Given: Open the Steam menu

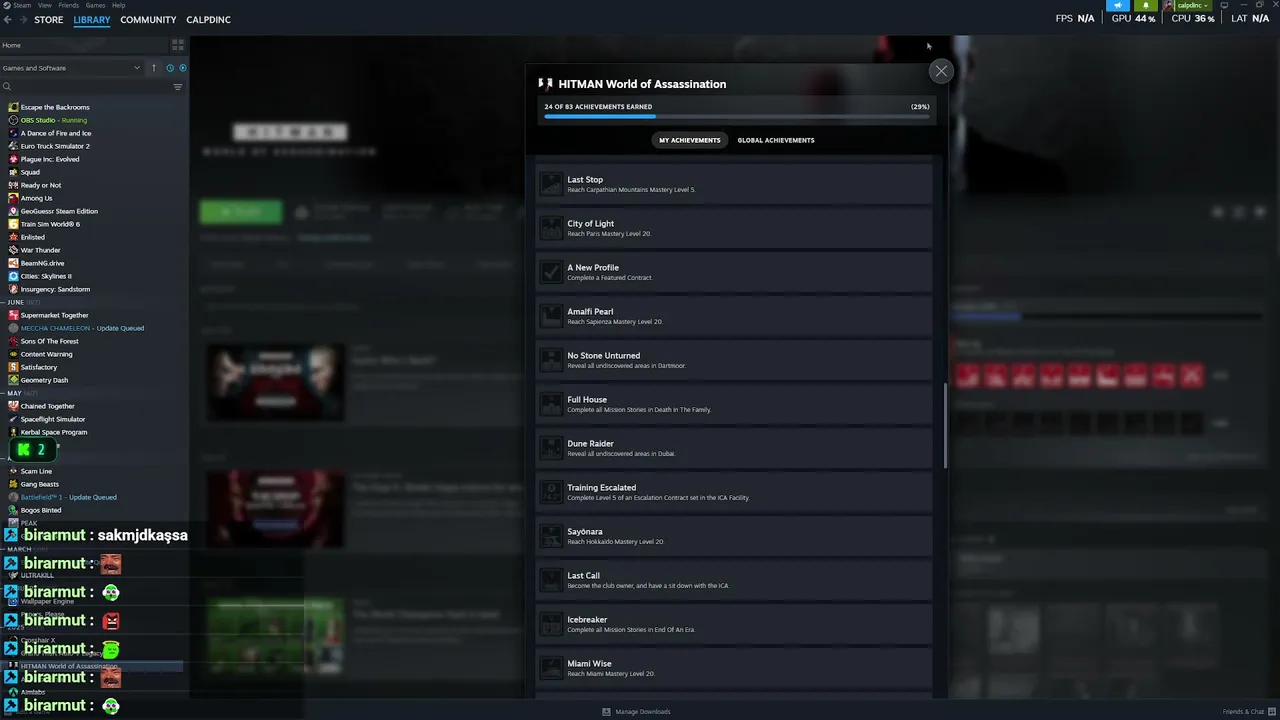Looking at the screenshot, I should click(21, 5).
